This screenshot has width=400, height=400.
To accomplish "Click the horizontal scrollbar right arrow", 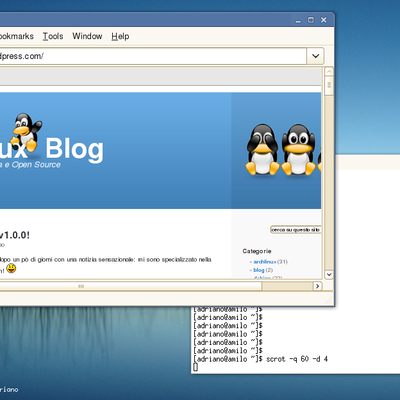I will [317, 286].
